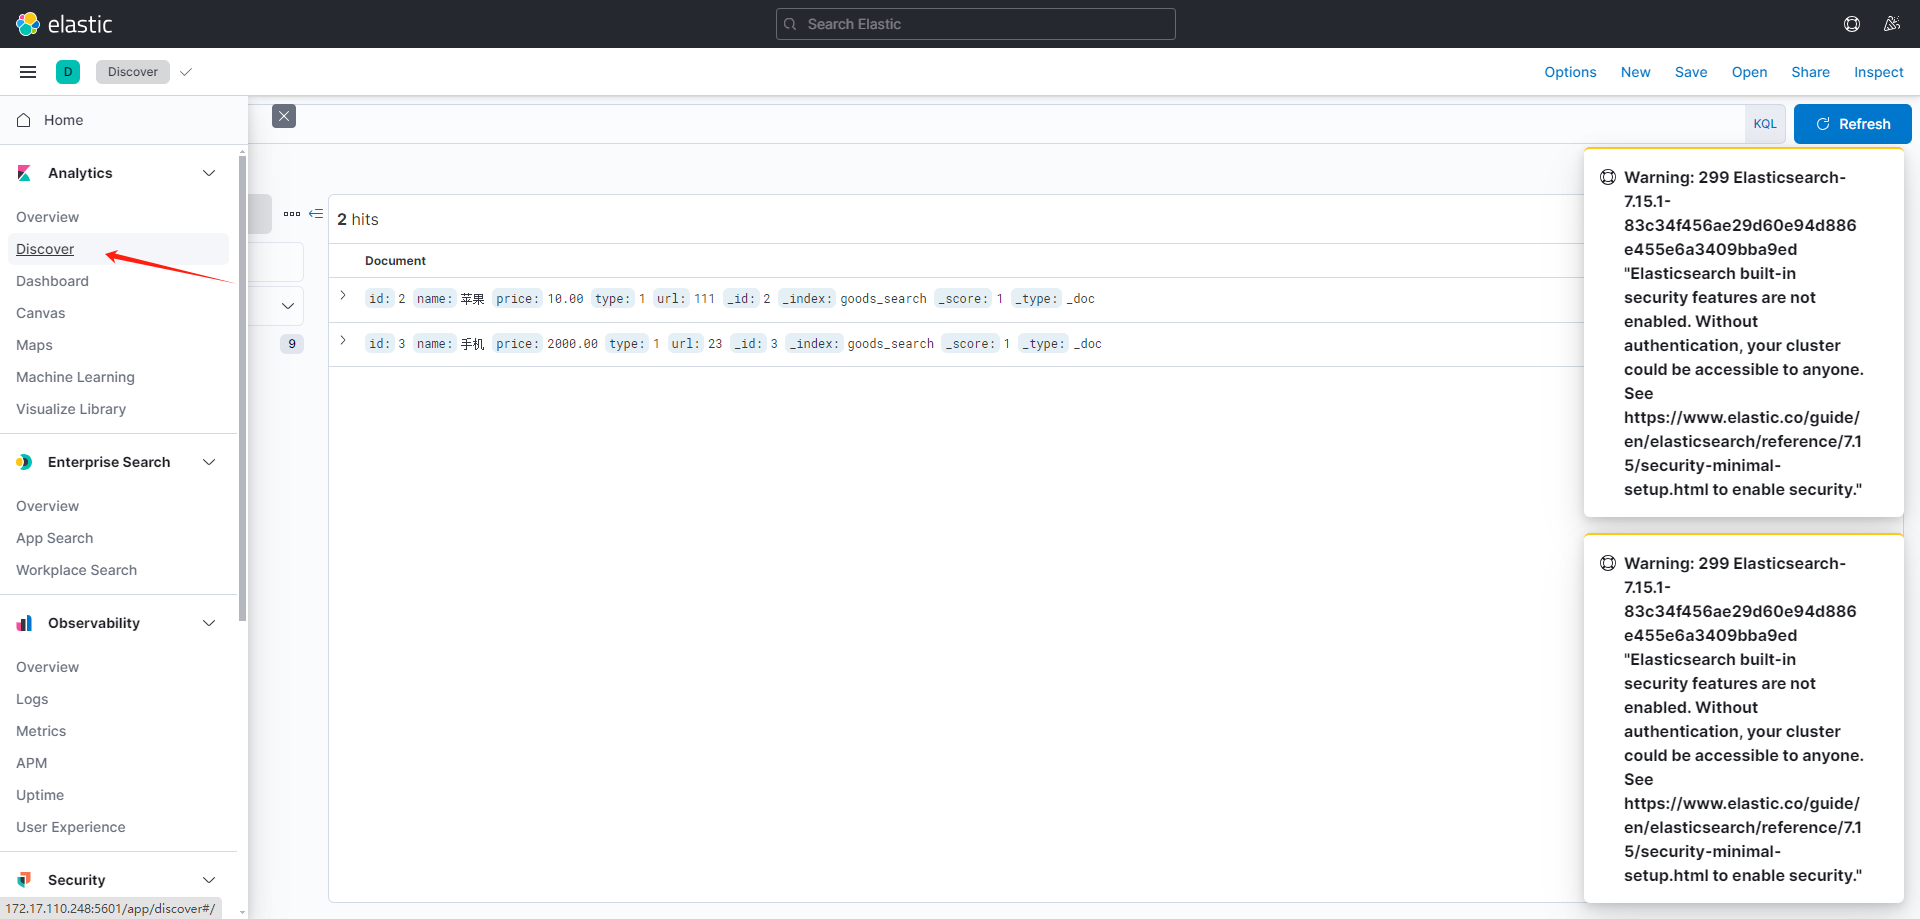Click the Analytics section icon
Image resolution: width=1920 pixels, height=919 pixels.
24,173
